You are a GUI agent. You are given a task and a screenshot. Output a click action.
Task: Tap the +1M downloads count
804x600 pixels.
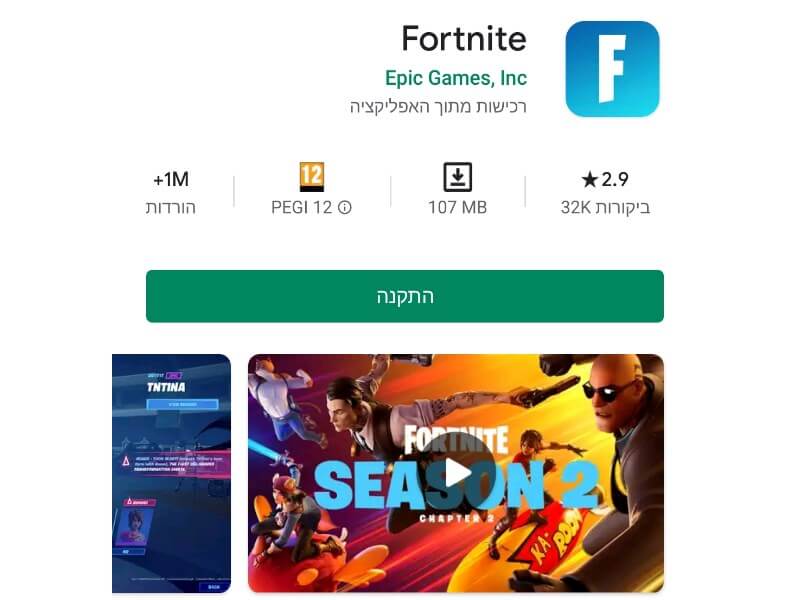(171, 179)
